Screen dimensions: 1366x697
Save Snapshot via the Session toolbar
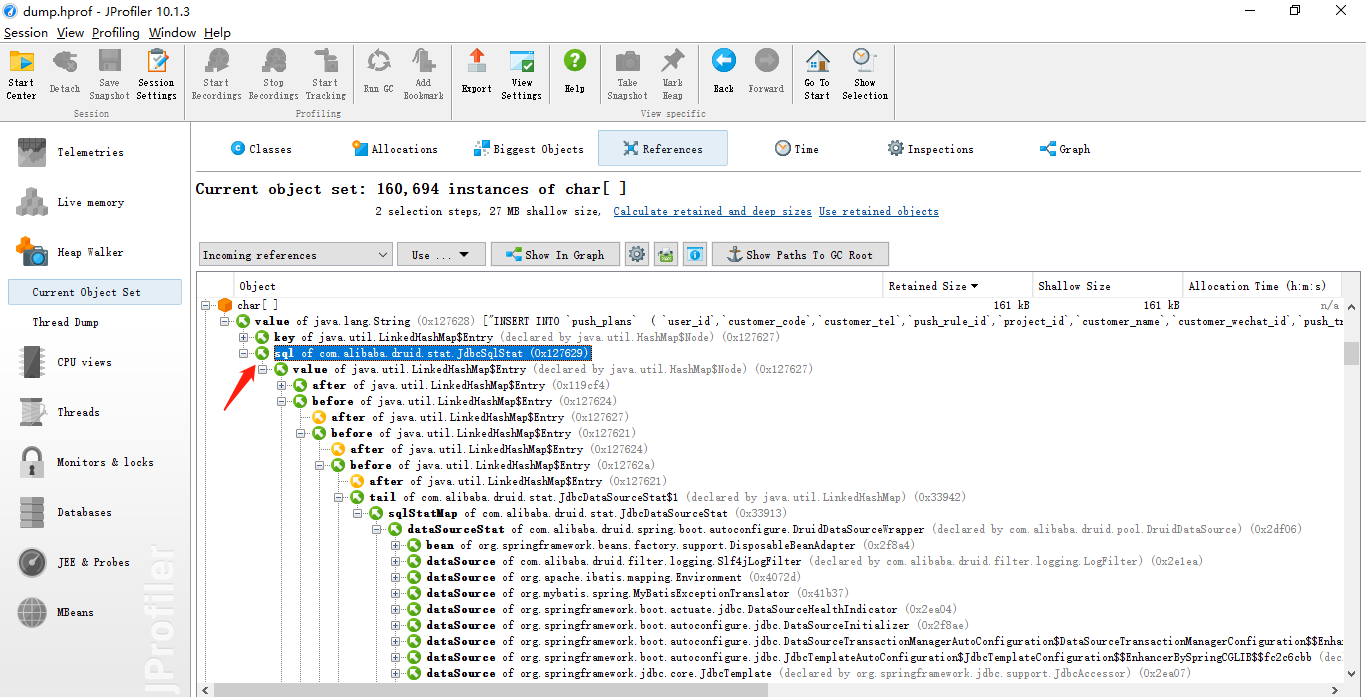pos(109,70)
